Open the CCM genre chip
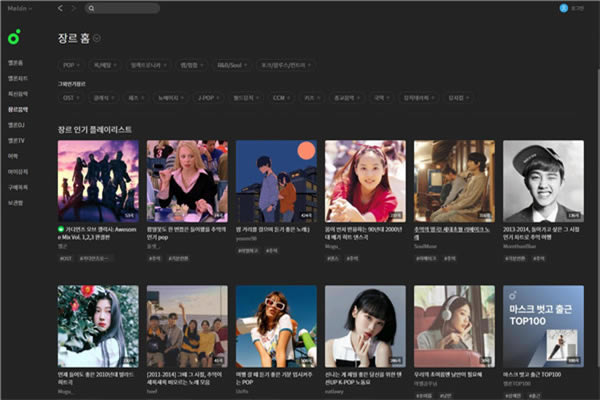This screenshot has width=600, height=400. 280,98
